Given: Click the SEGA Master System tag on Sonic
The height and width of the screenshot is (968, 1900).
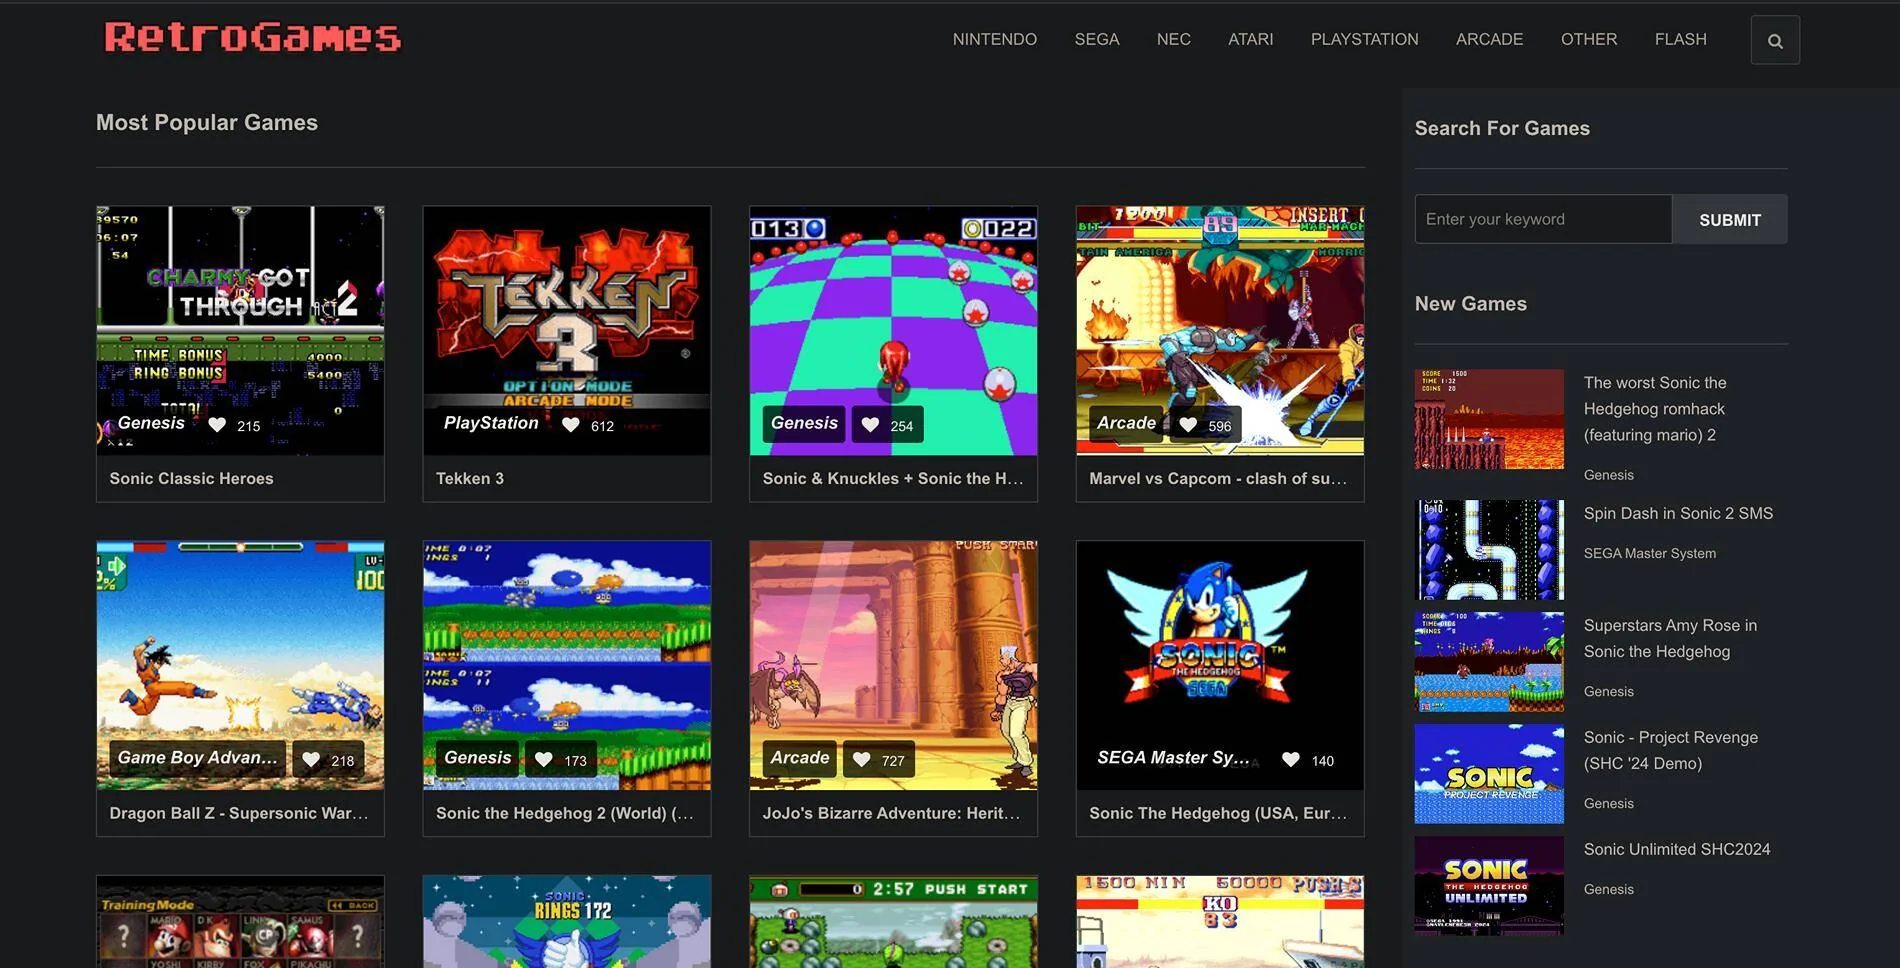Looking at the screenshot, I should point(1173,758).
